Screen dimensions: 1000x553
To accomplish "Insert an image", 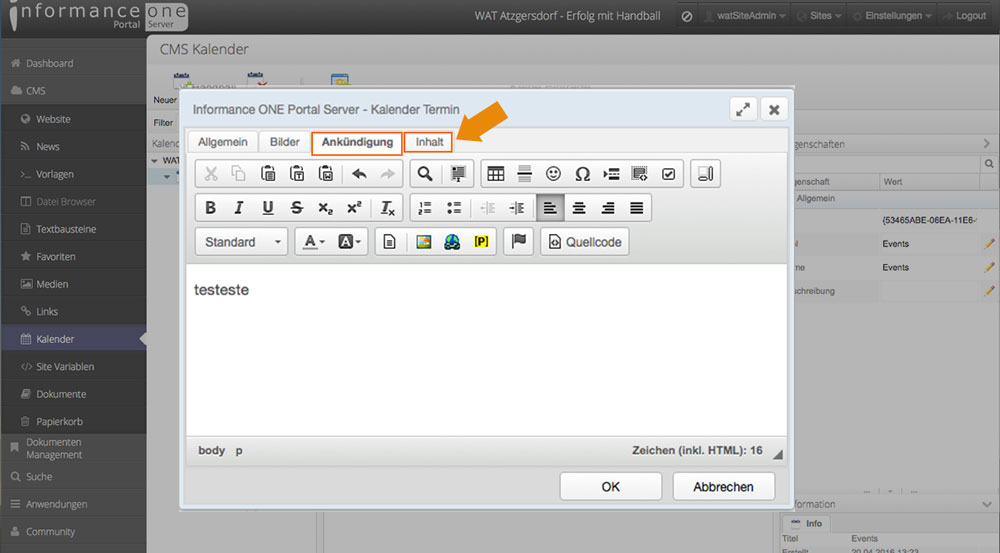I will (x=423, y=242).
